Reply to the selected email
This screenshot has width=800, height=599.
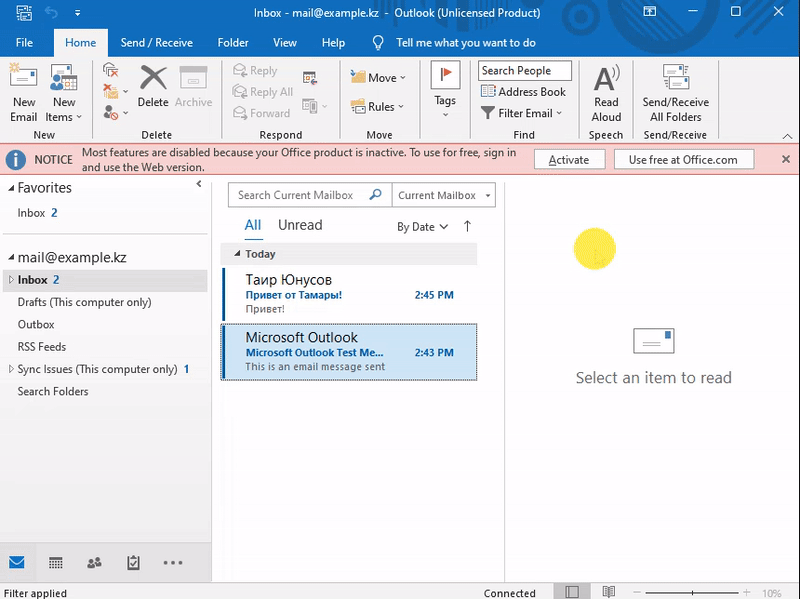[255, 70]
